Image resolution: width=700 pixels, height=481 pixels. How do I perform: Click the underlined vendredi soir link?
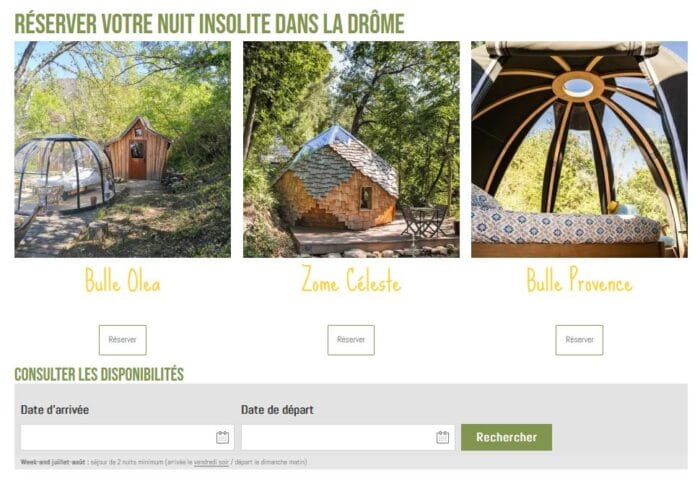[x=211, y=462]
